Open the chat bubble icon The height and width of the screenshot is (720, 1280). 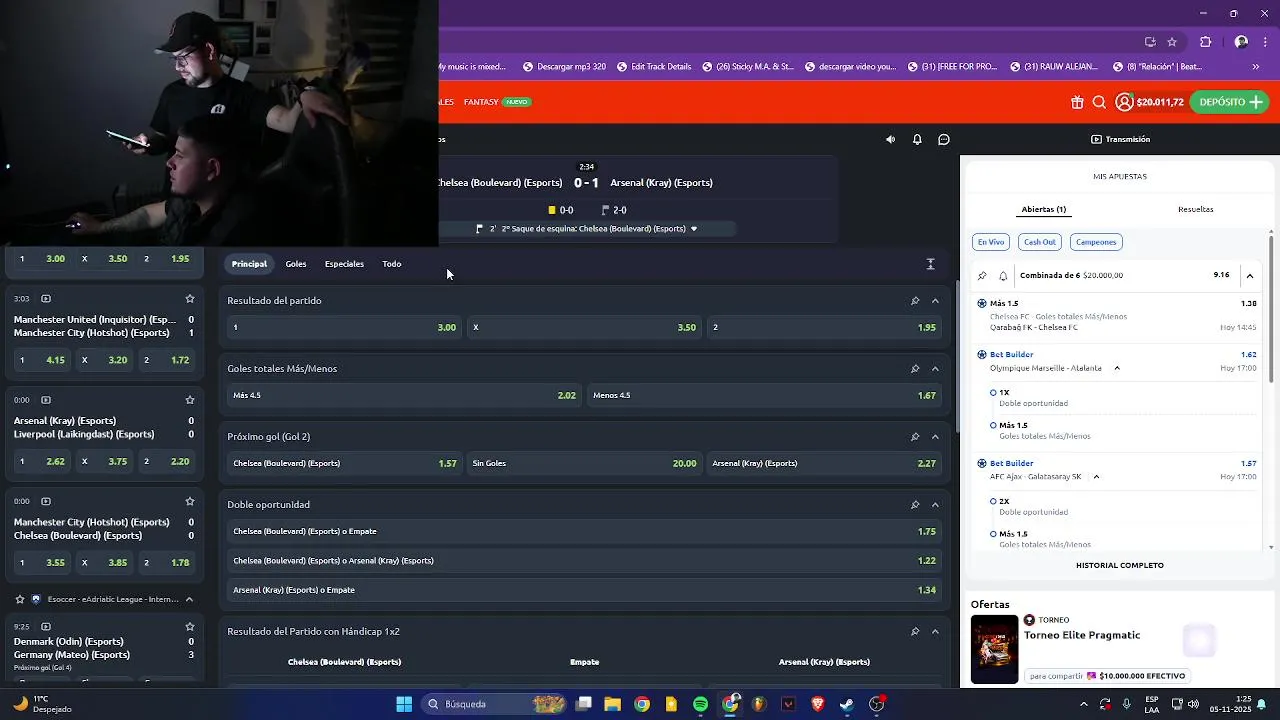coord(944,140)
